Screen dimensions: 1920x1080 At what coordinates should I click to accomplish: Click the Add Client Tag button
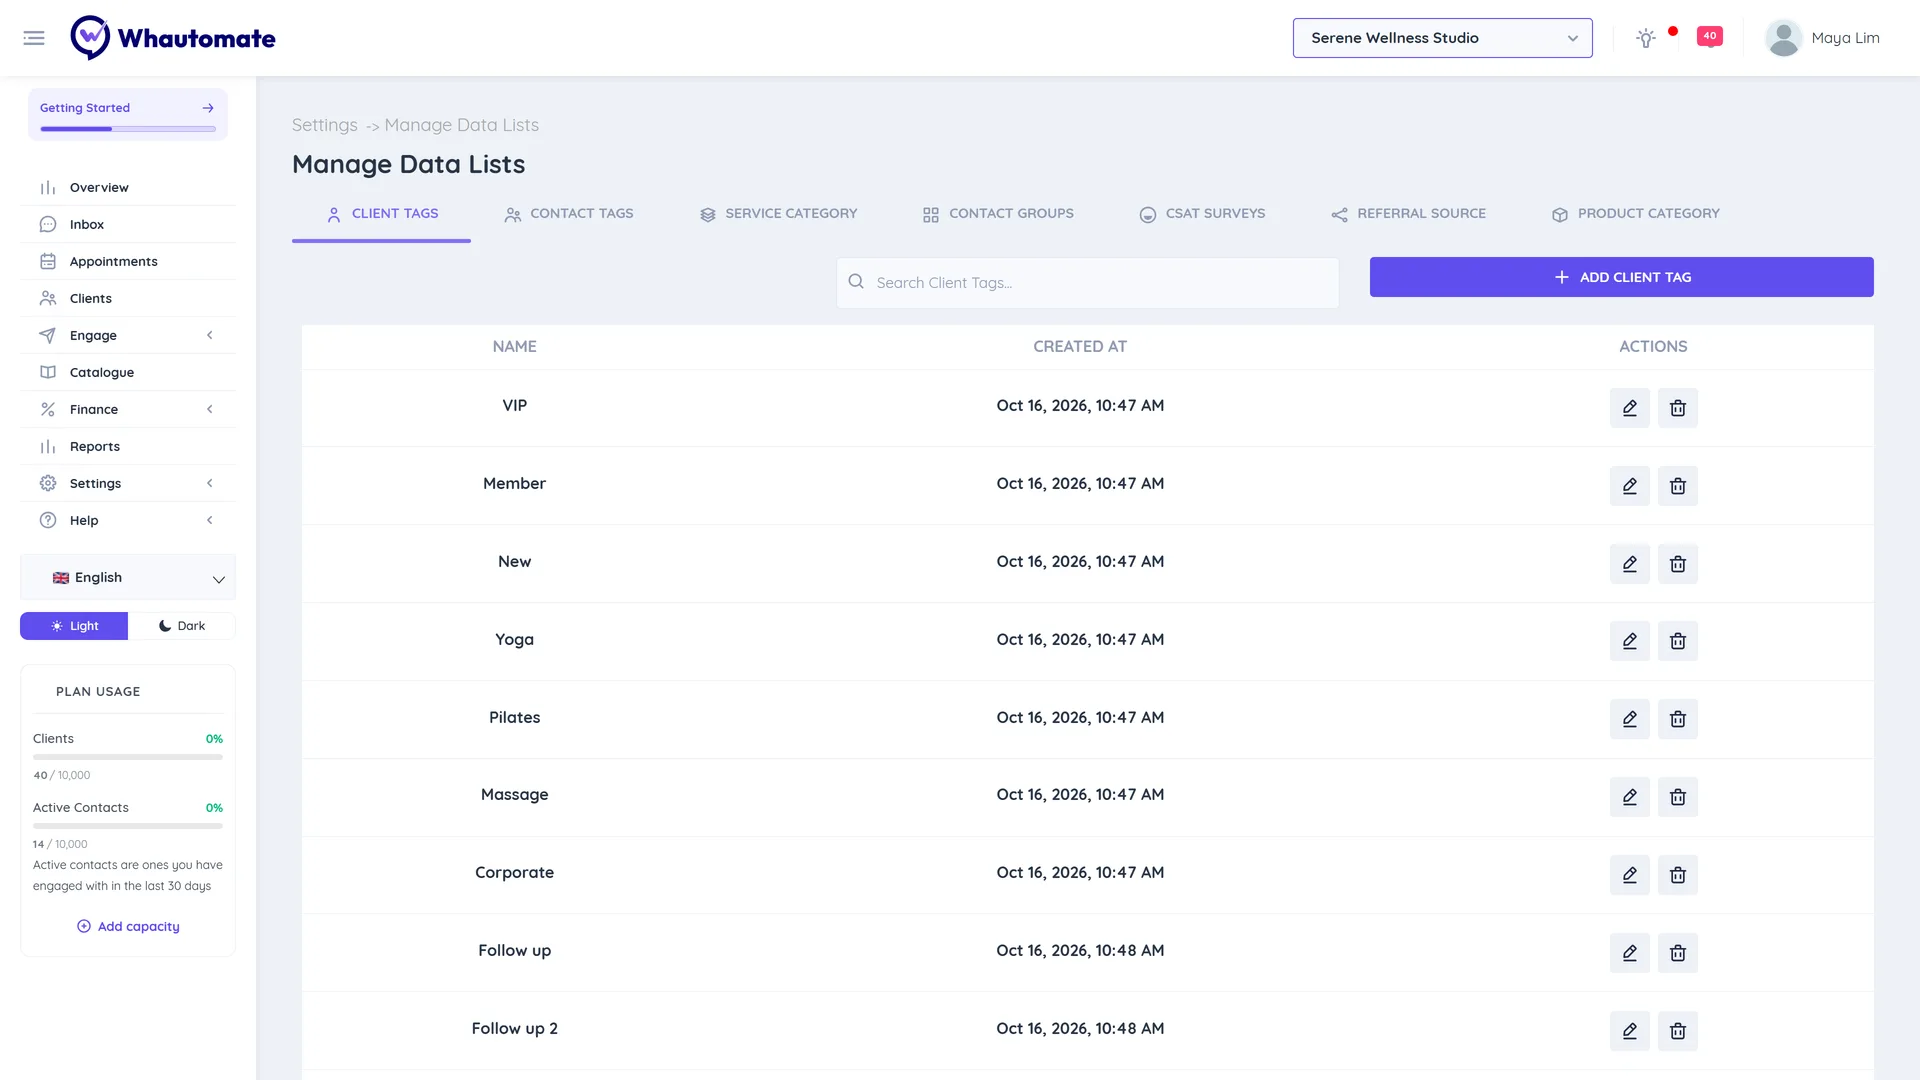(1621, 277)
